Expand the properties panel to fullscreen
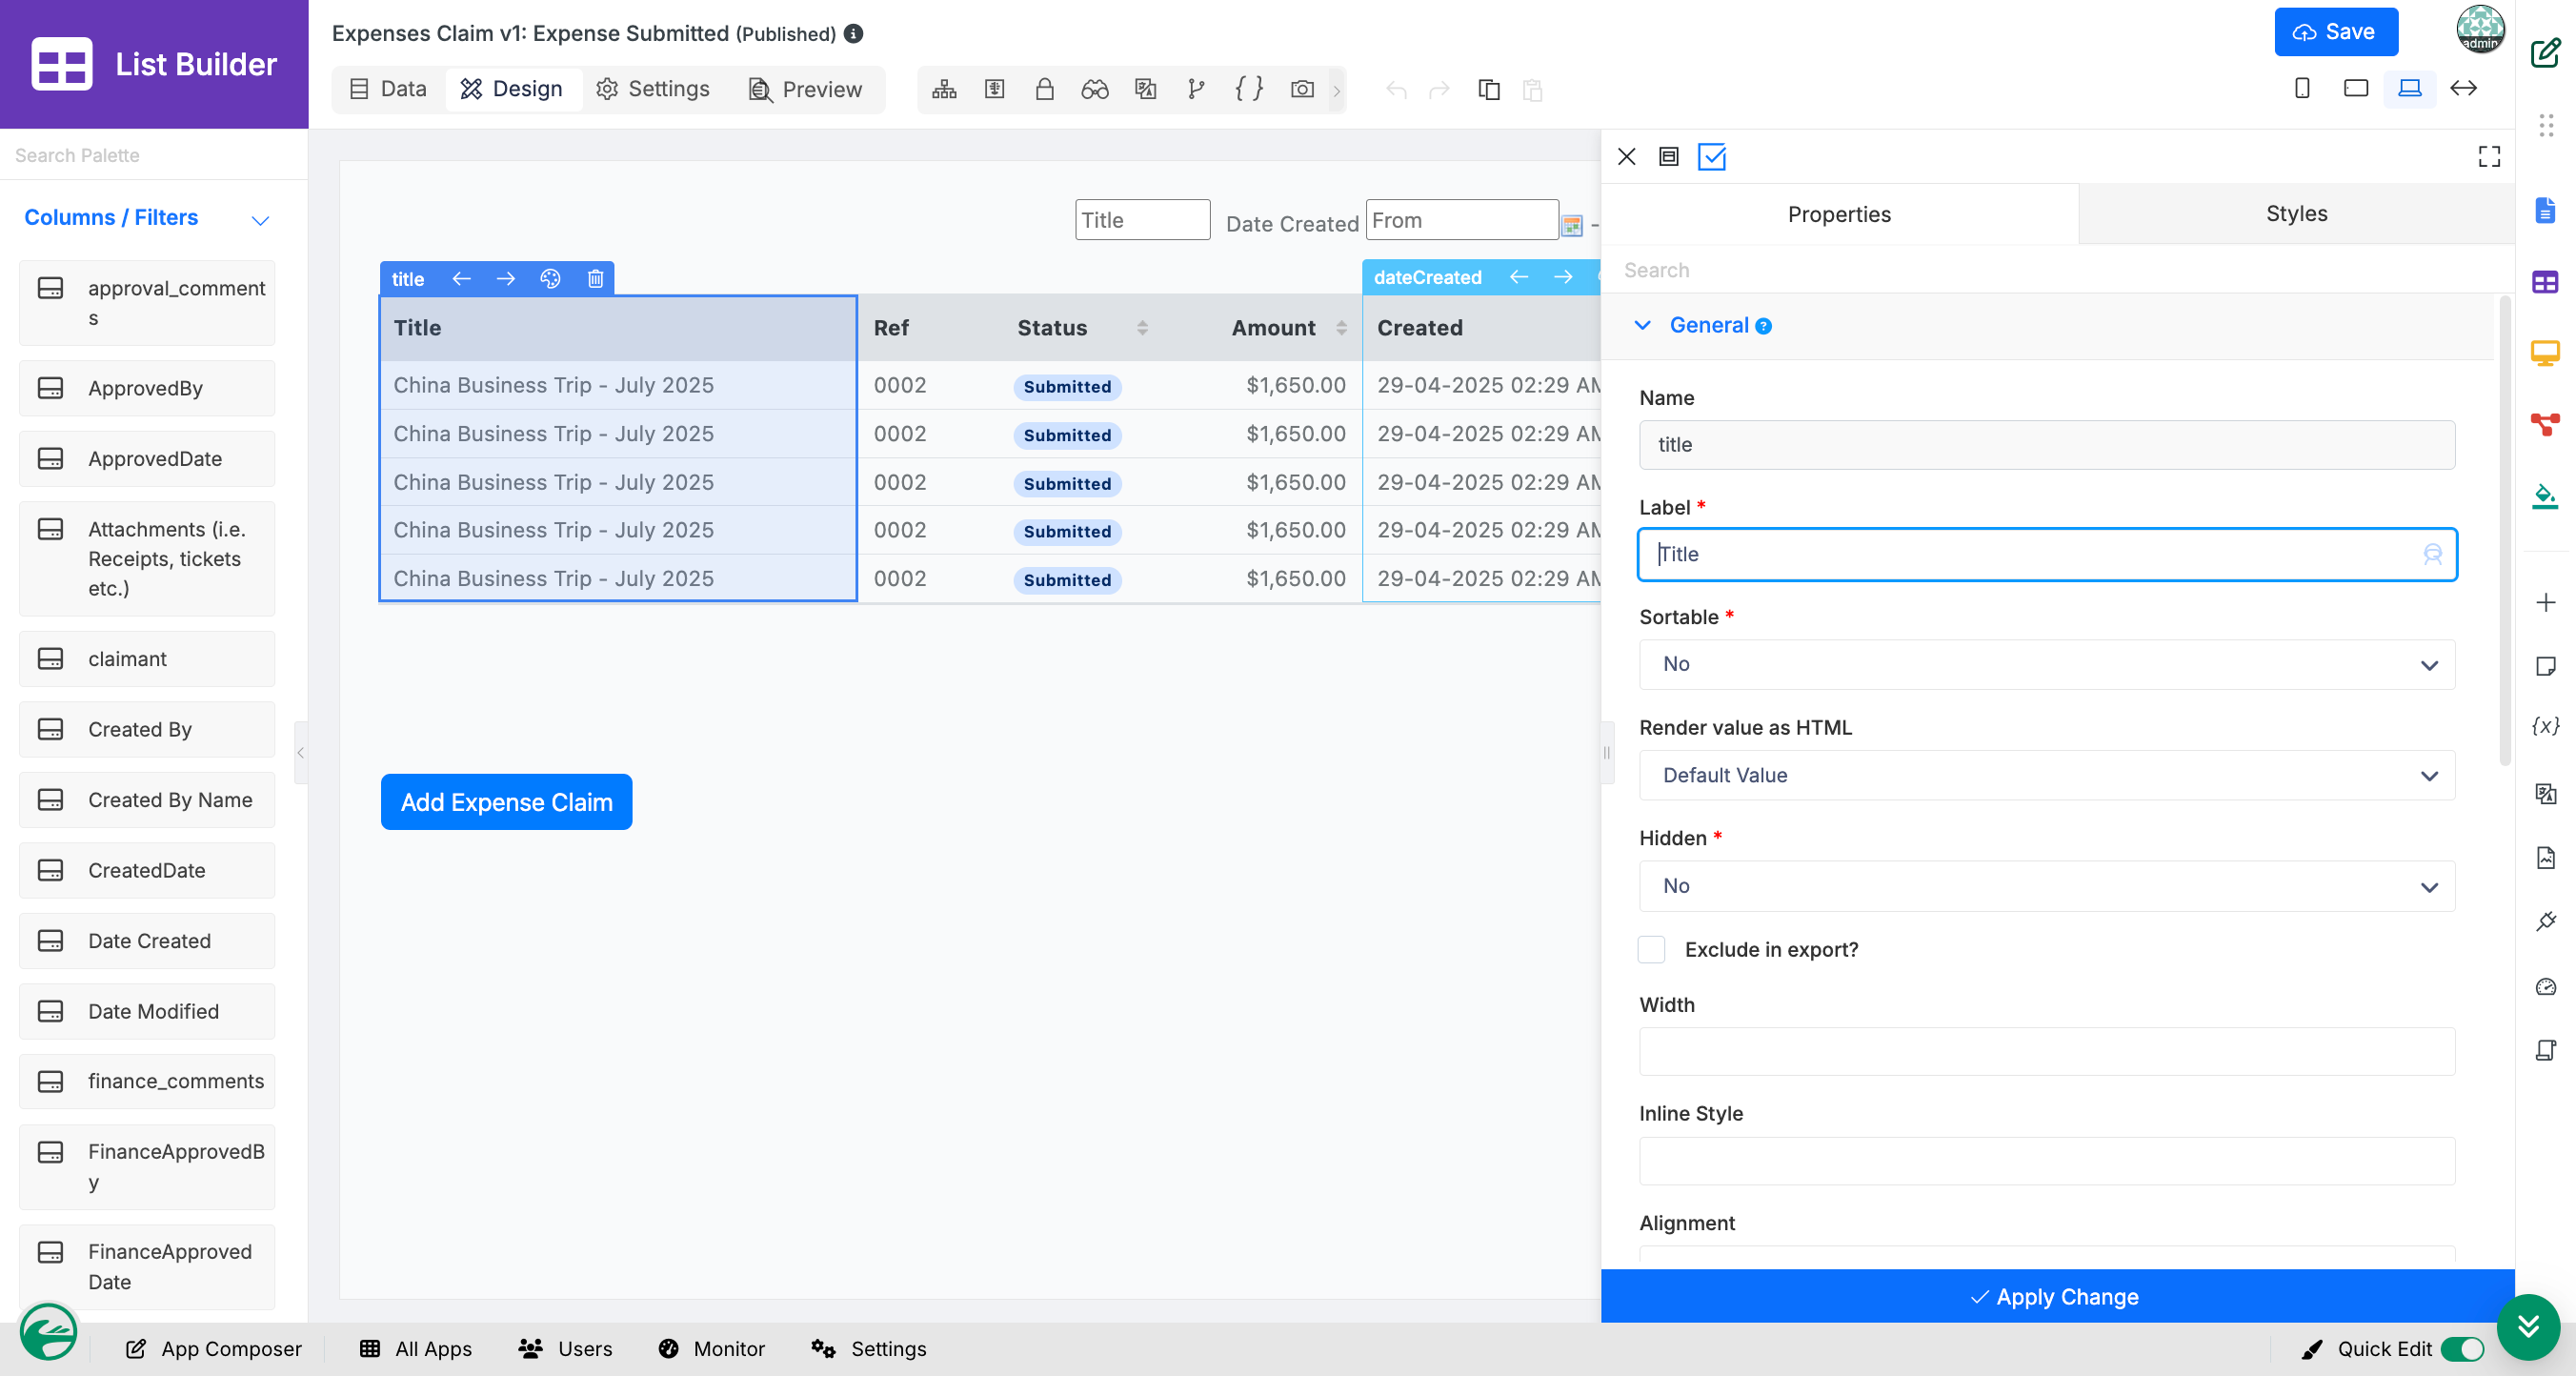This screenshot has height=1376, width=2576. [x=2489, y=156]
